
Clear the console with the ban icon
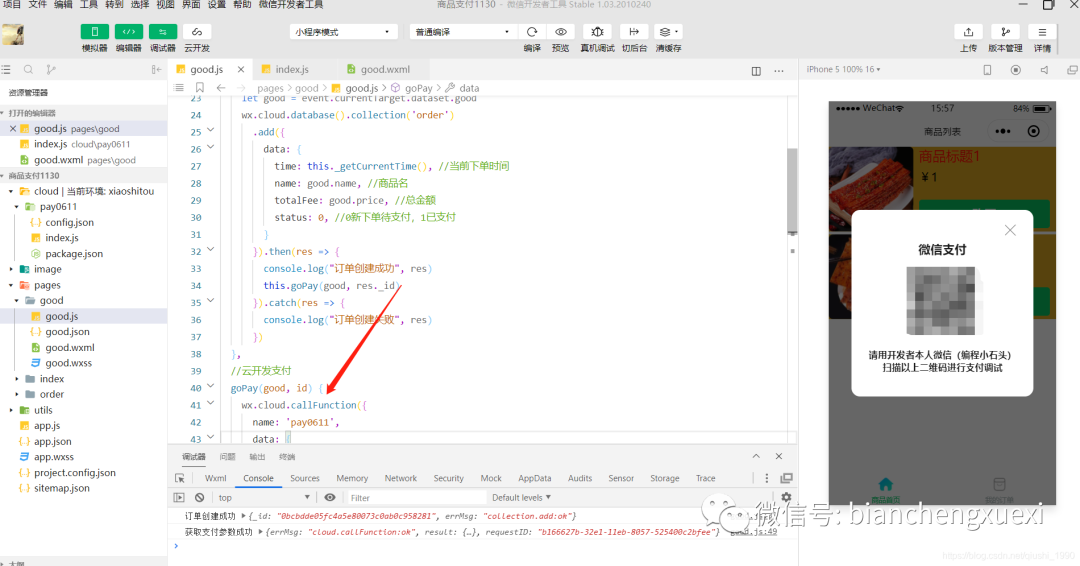coord(200,497)
